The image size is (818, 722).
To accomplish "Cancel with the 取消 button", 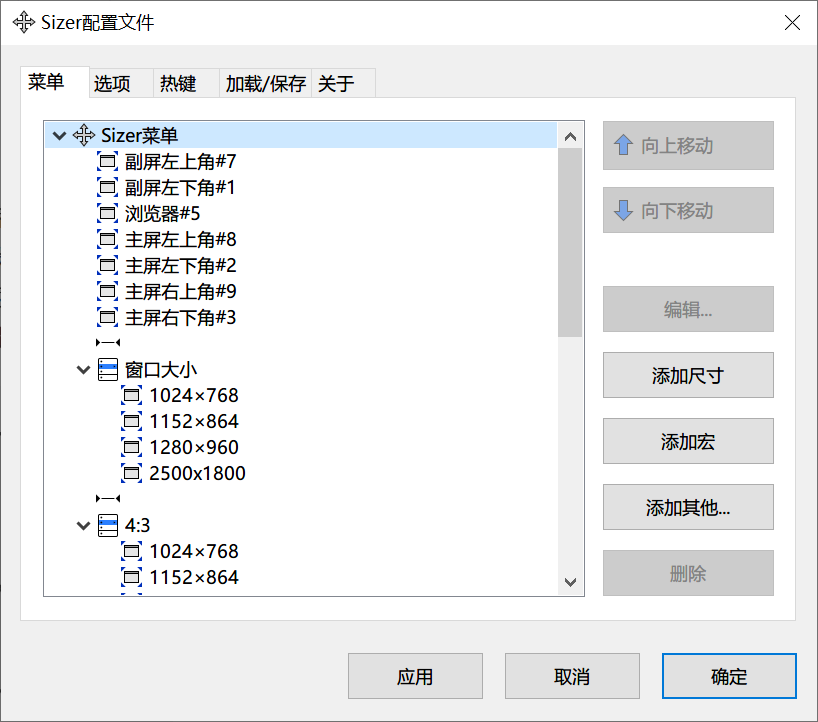I will pyautogui.click(x=572, y=676).
